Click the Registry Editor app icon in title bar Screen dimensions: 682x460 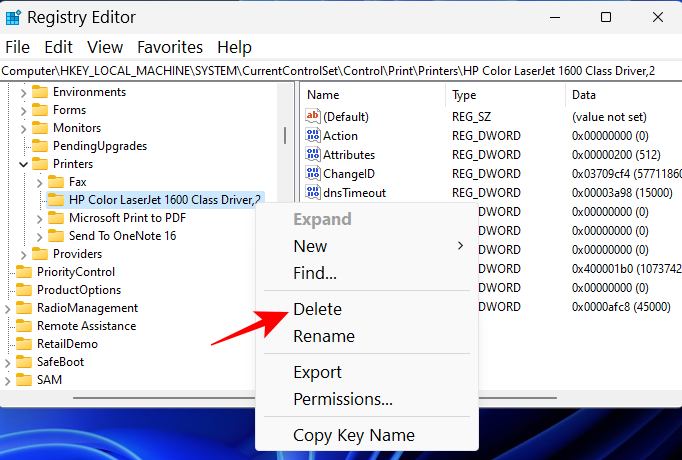pos(14,17)
